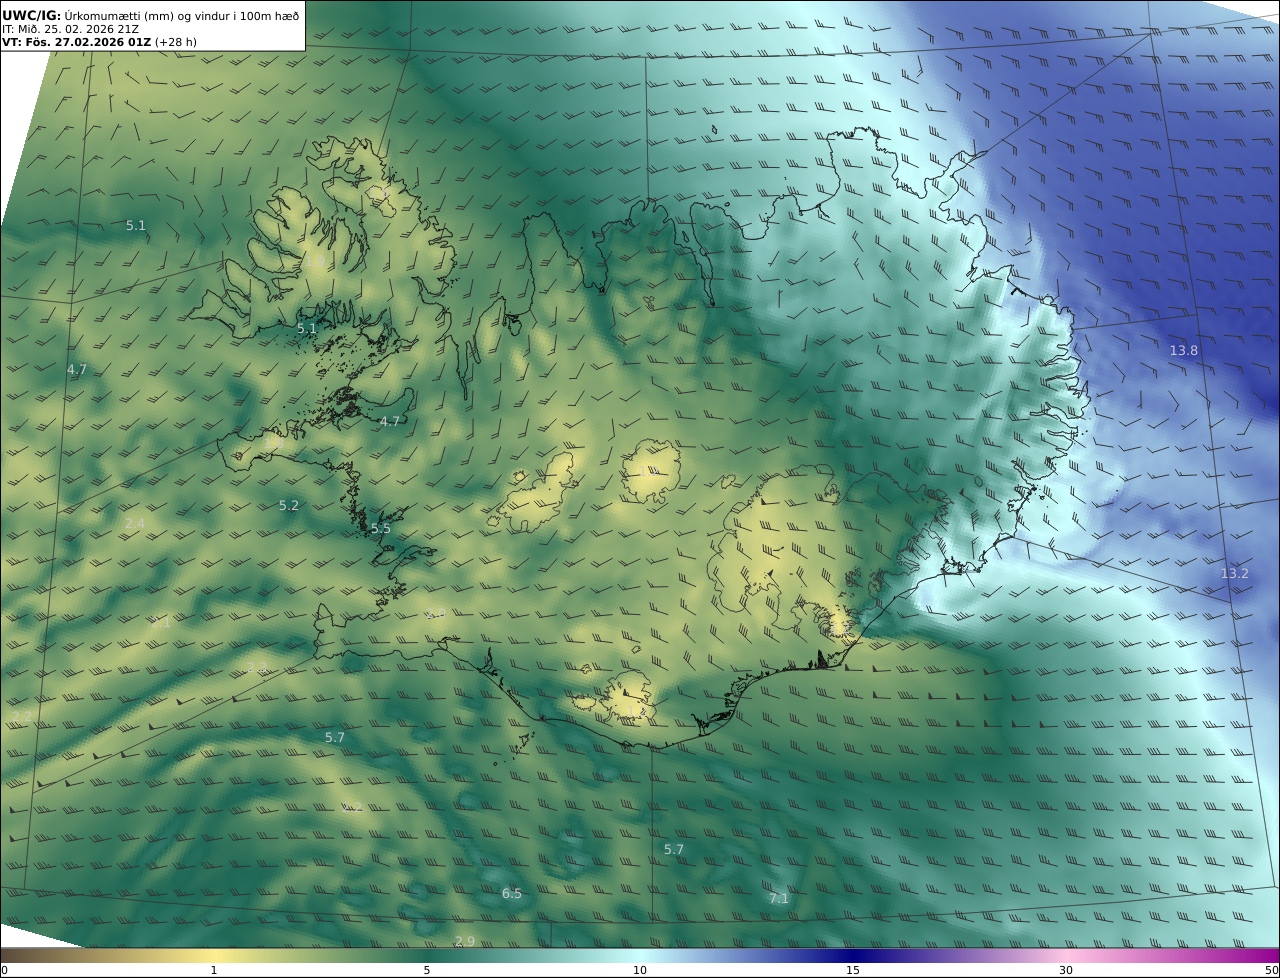The image size is (1280, 978).
Task: Click the colorbar tick label 1
Action: 214,970
